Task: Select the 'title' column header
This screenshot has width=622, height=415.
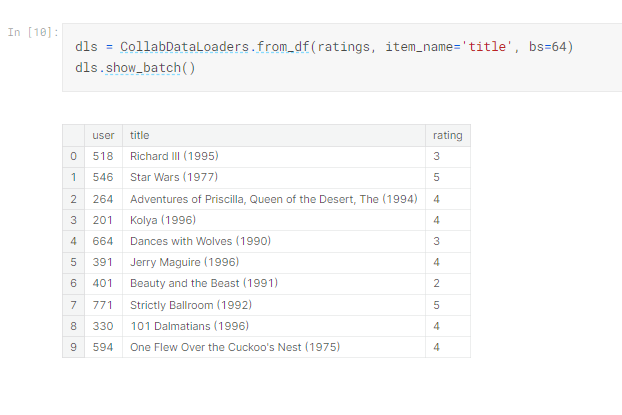Action: 140,135
